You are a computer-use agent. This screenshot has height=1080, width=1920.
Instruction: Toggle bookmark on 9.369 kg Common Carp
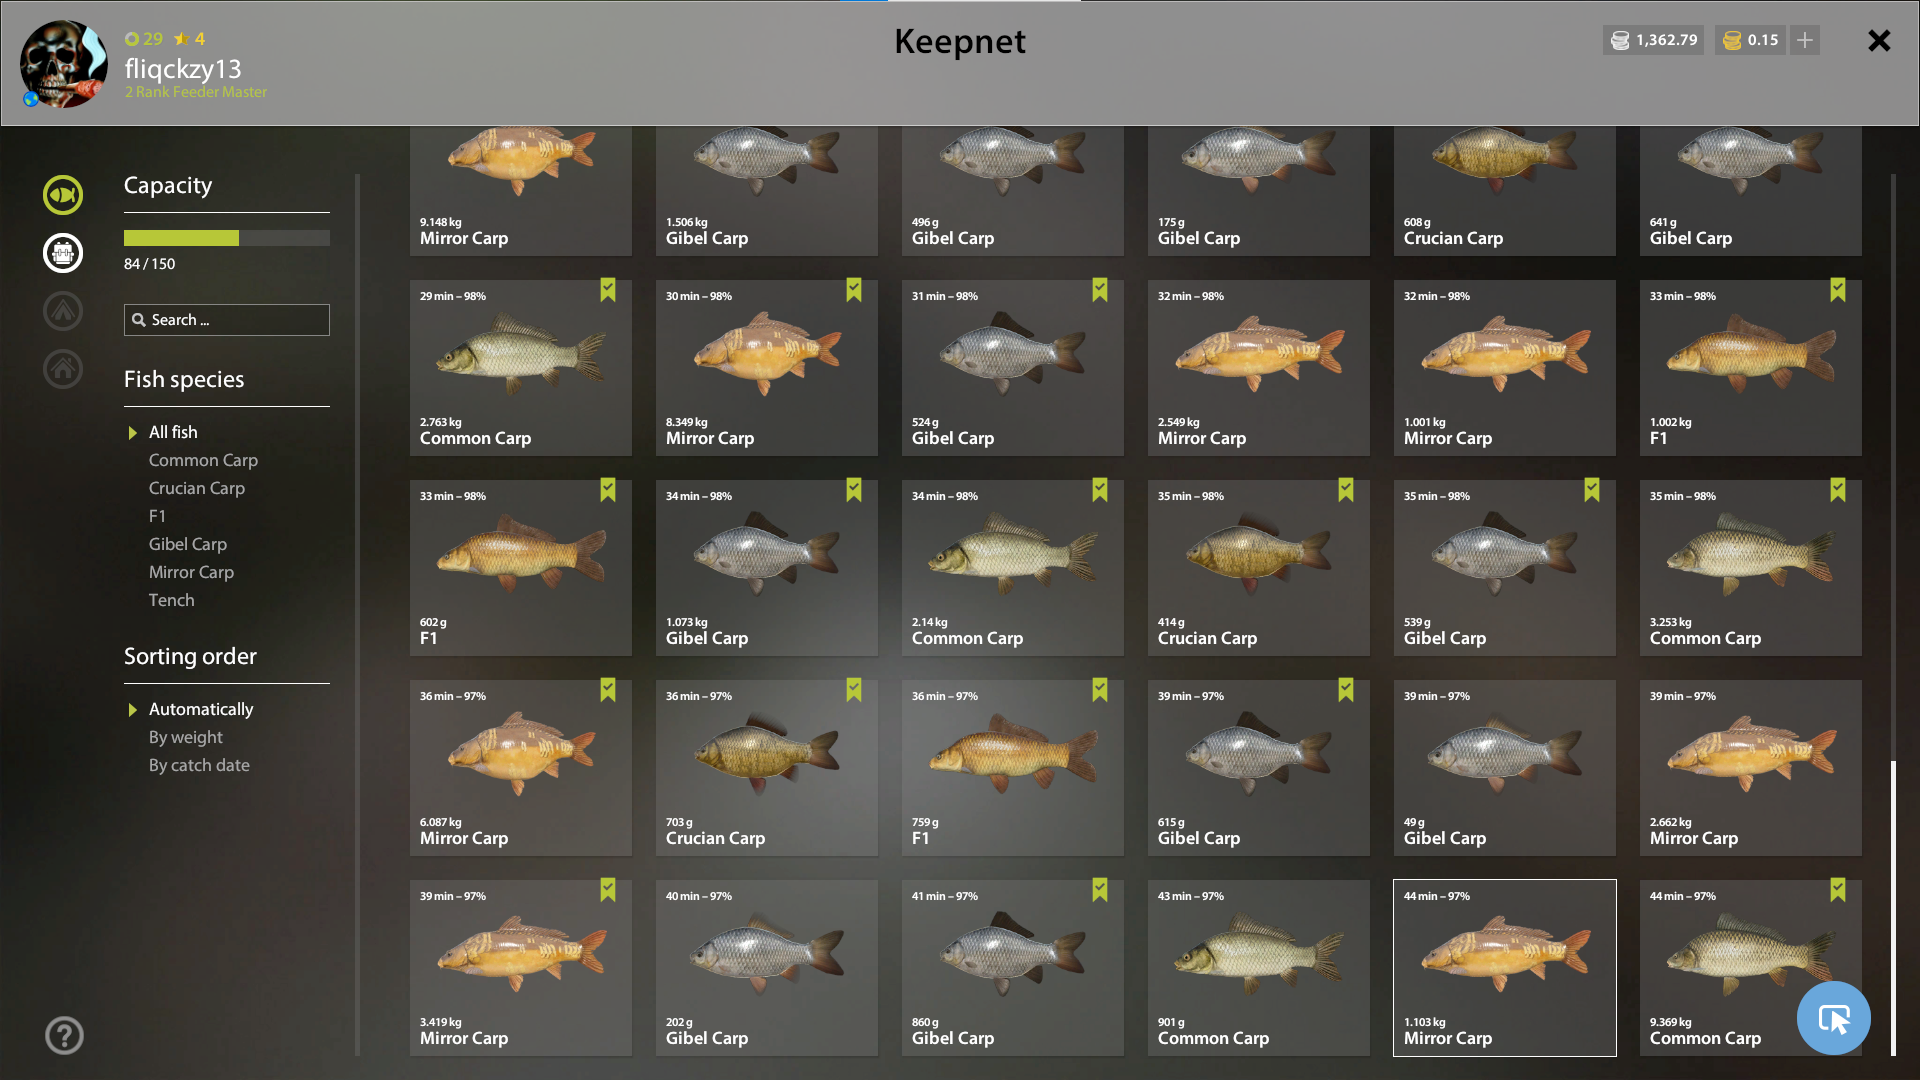[x=1838, y=890]
